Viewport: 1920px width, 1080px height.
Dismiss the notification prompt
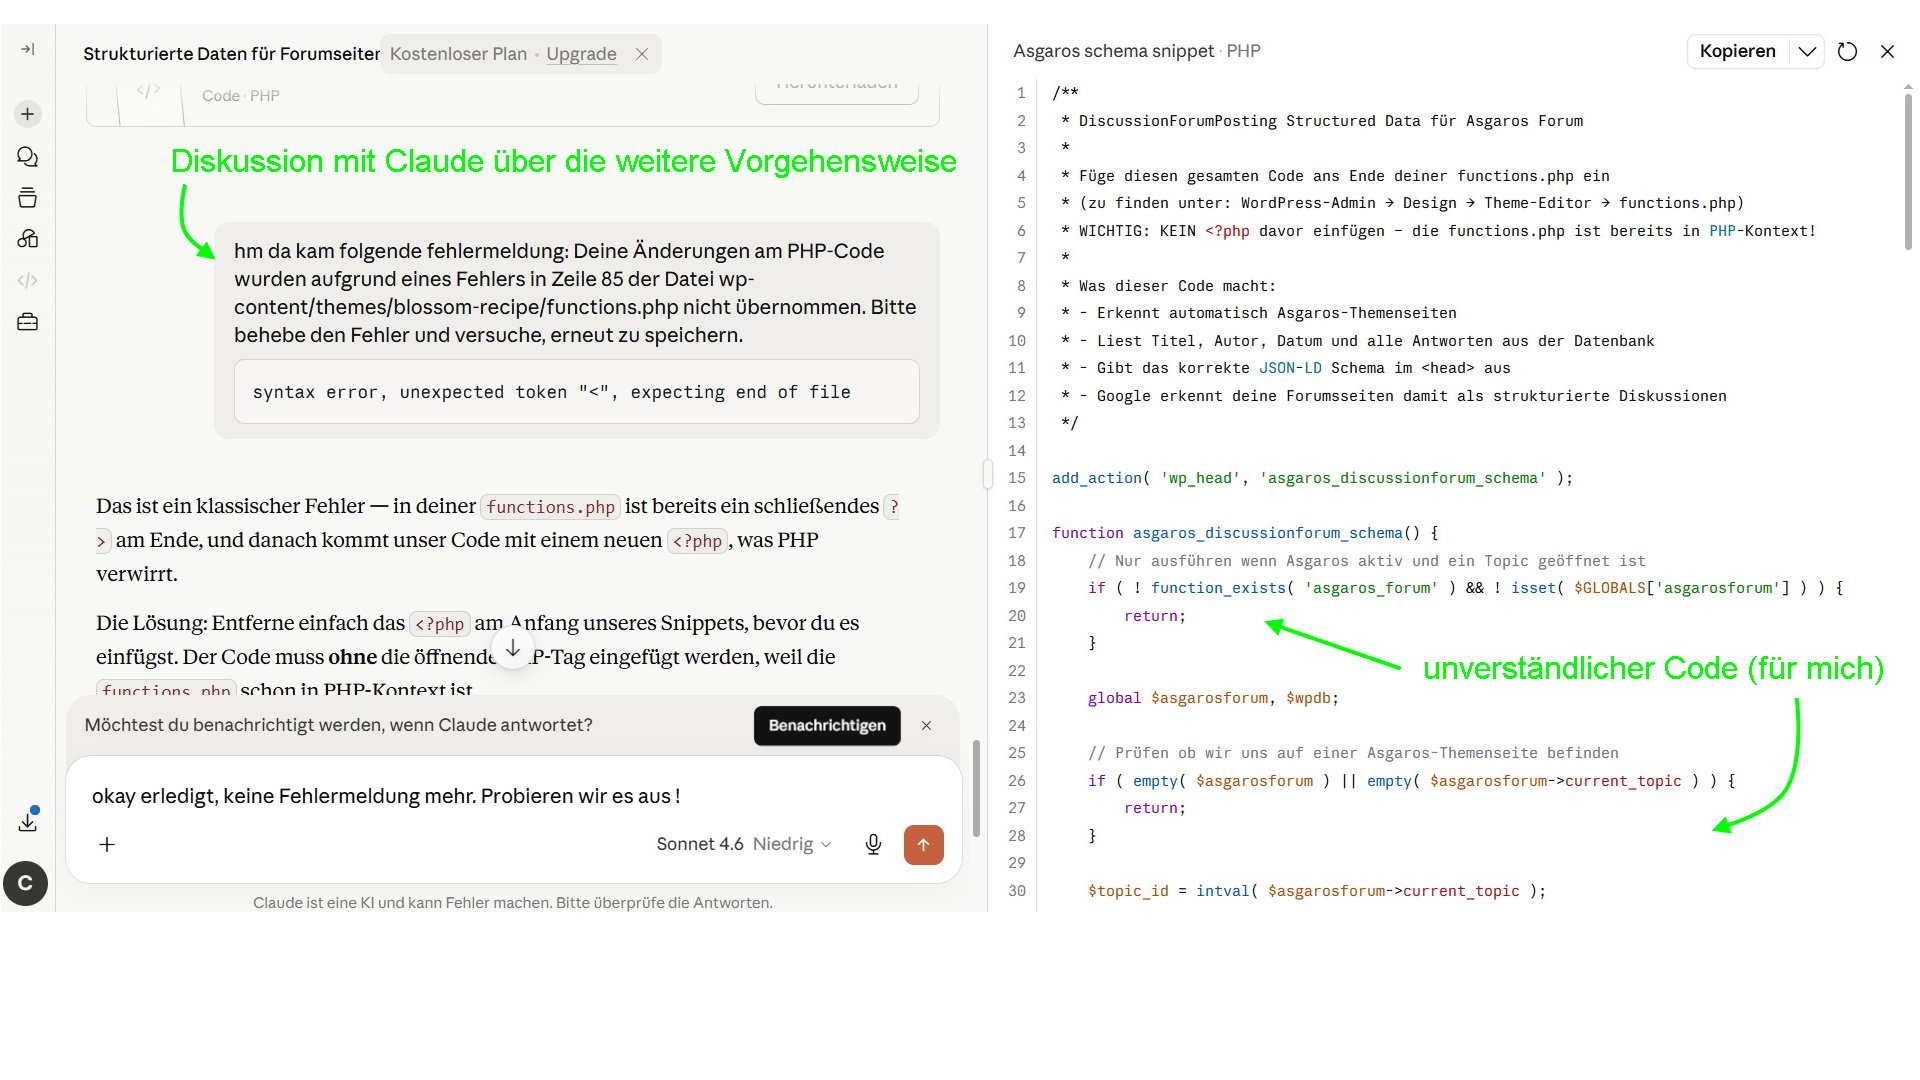point(926,725)
